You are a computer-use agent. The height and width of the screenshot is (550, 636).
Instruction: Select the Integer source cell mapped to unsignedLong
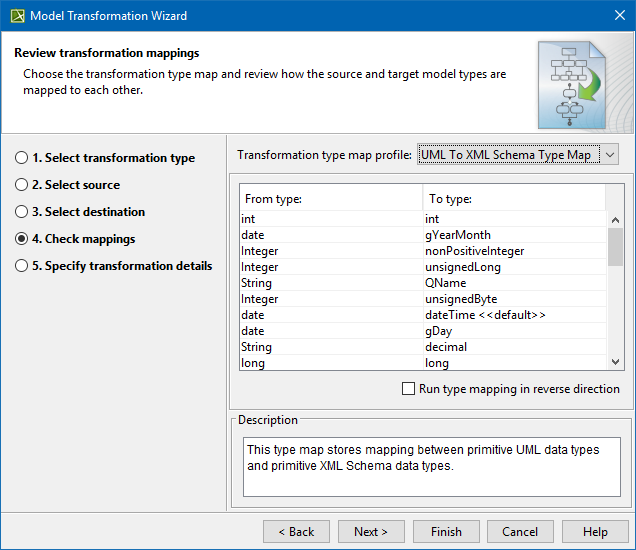(x=331, y=267)
